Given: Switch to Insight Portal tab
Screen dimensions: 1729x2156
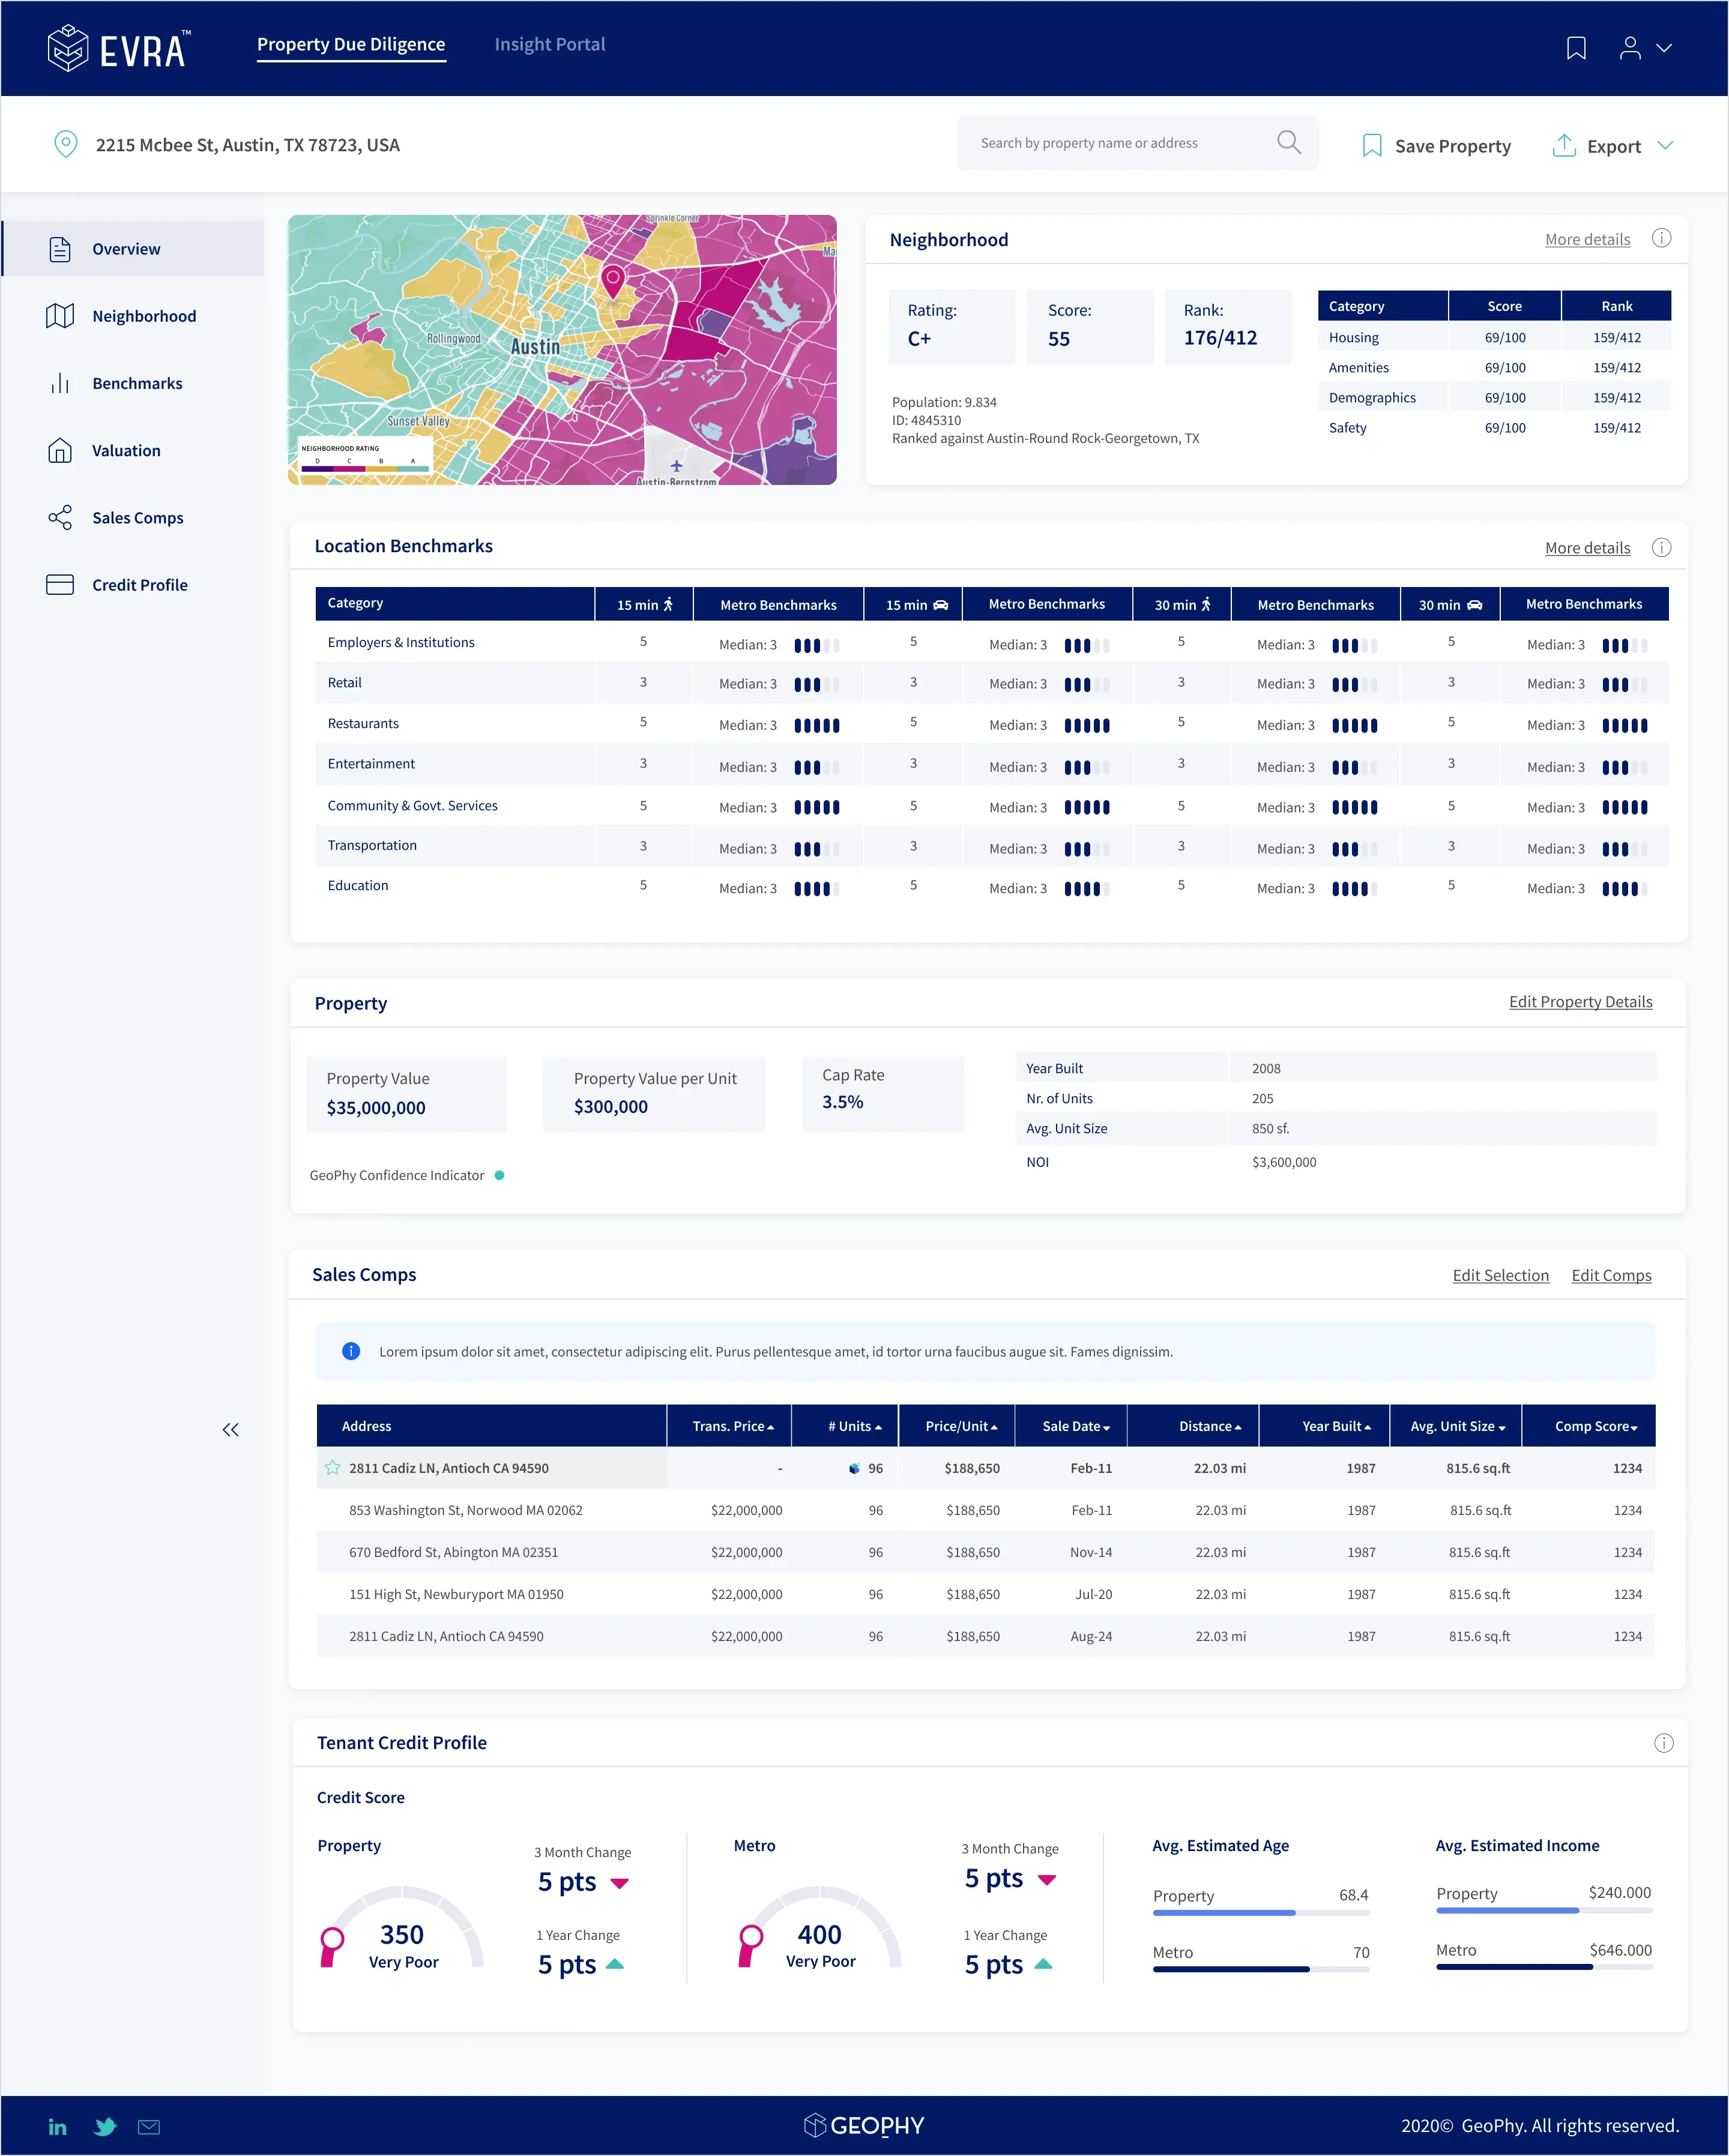Looking at the screenshot, I should click(x=550, y=44).
